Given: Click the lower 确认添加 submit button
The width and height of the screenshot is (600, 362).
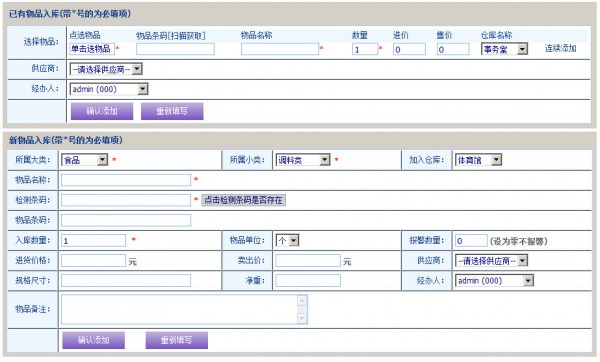Looking at the screenshot, I should click(93, 340).
